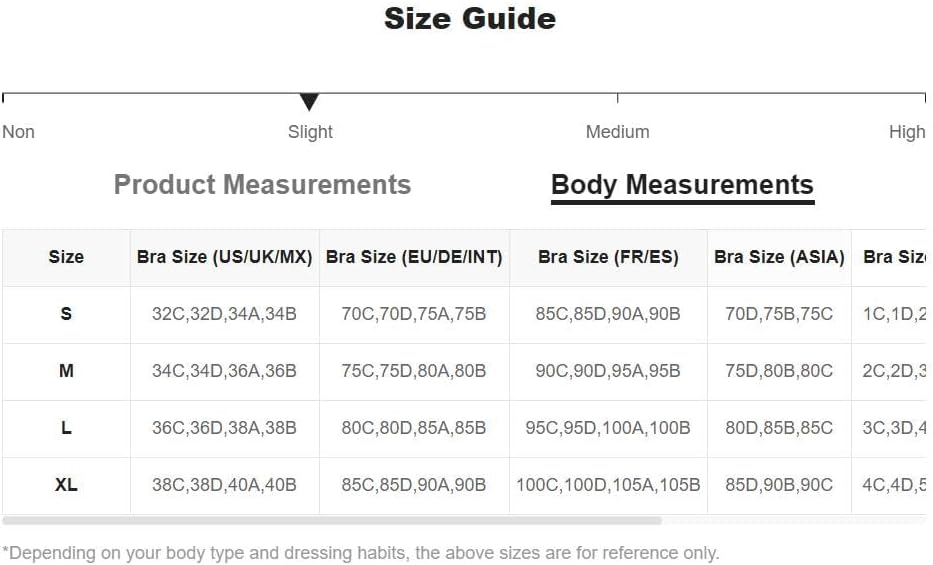
Task: Click the Non stretch level label
Action: [19, 132]
